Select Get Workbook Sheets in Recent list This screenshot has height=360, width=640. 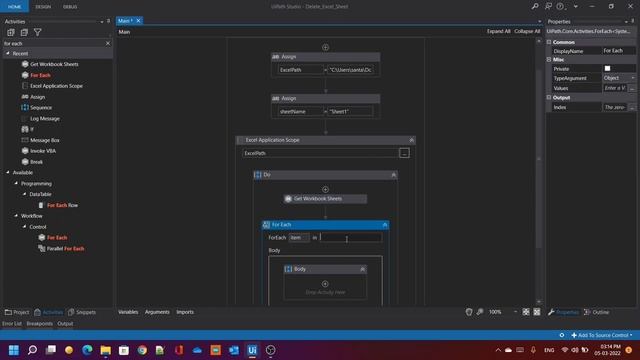[x=54, y=64]
